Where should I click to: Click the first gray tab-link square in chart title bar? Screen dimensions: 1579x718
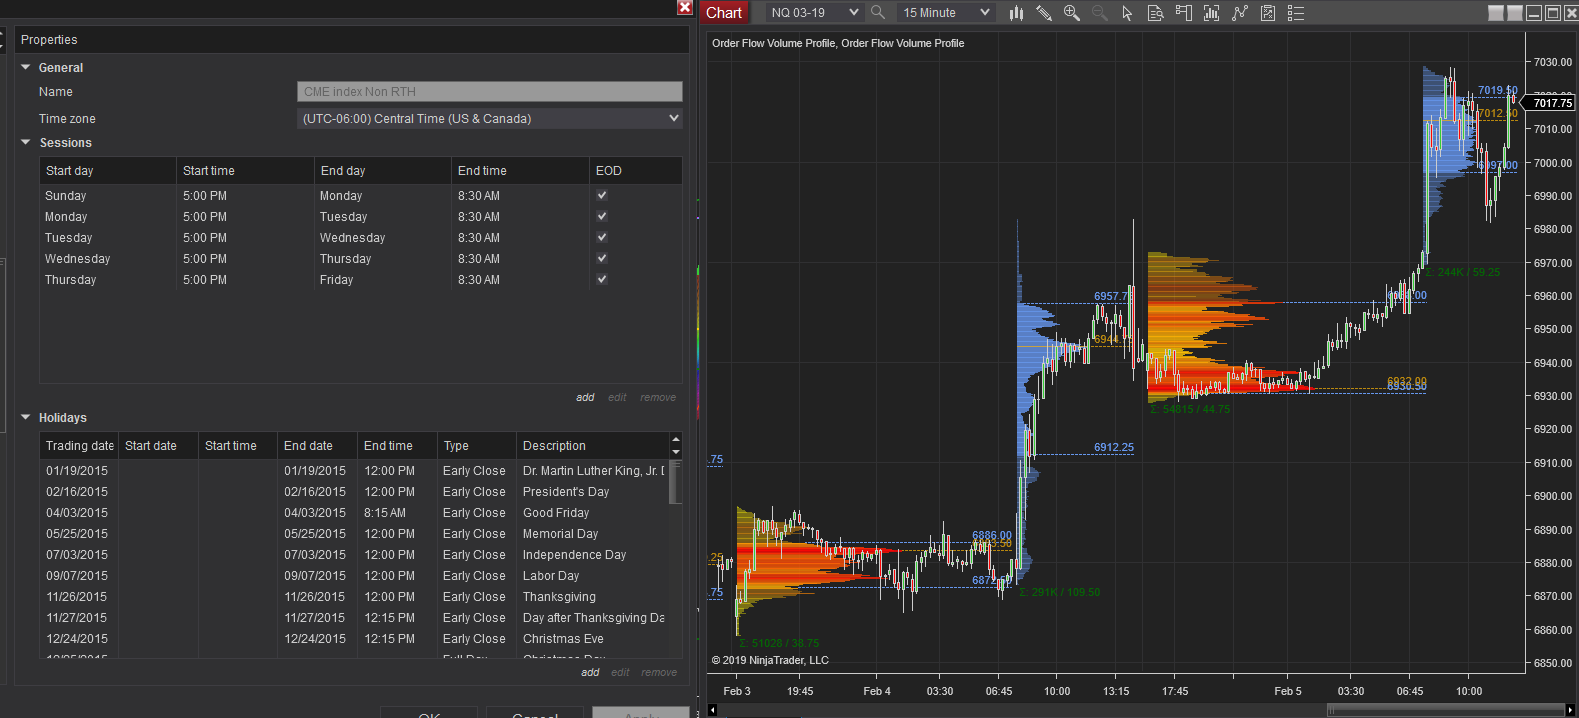tap(1496, 13)
